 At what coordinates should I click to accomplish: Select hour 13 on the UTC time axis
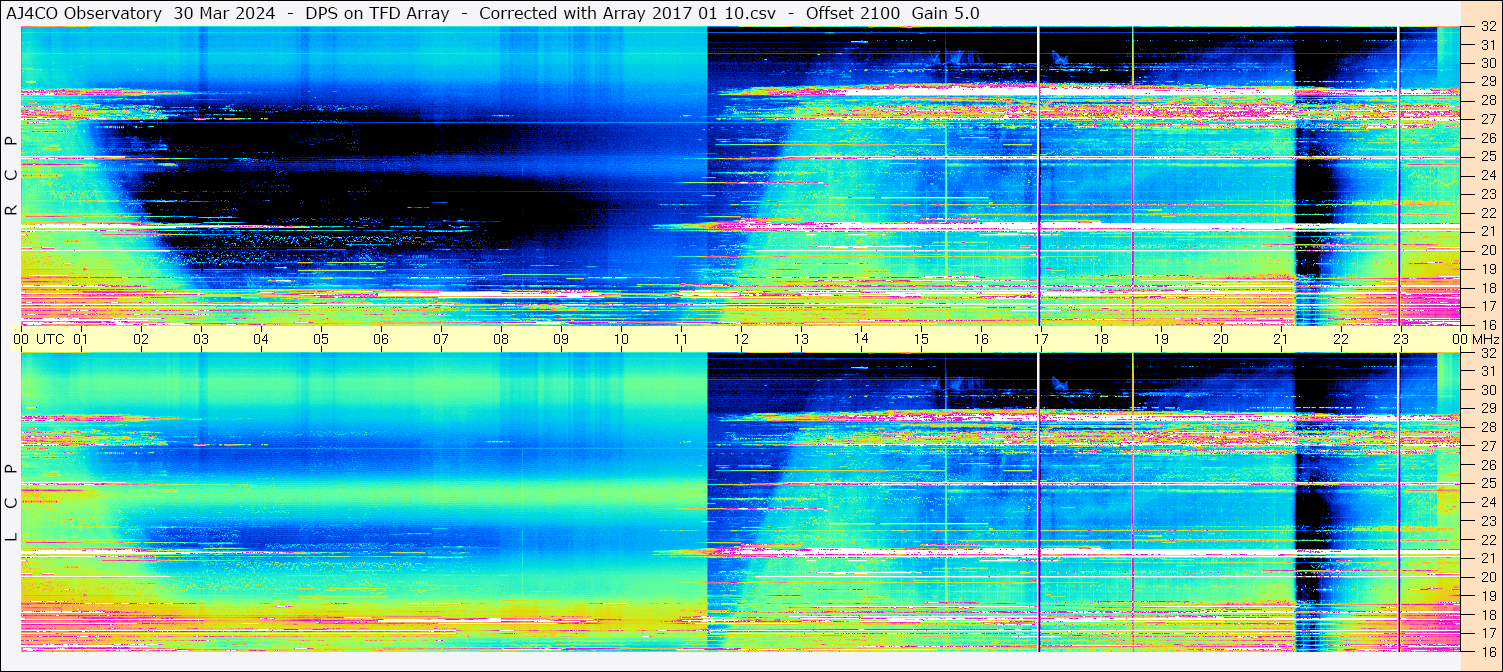click(801, 339)
